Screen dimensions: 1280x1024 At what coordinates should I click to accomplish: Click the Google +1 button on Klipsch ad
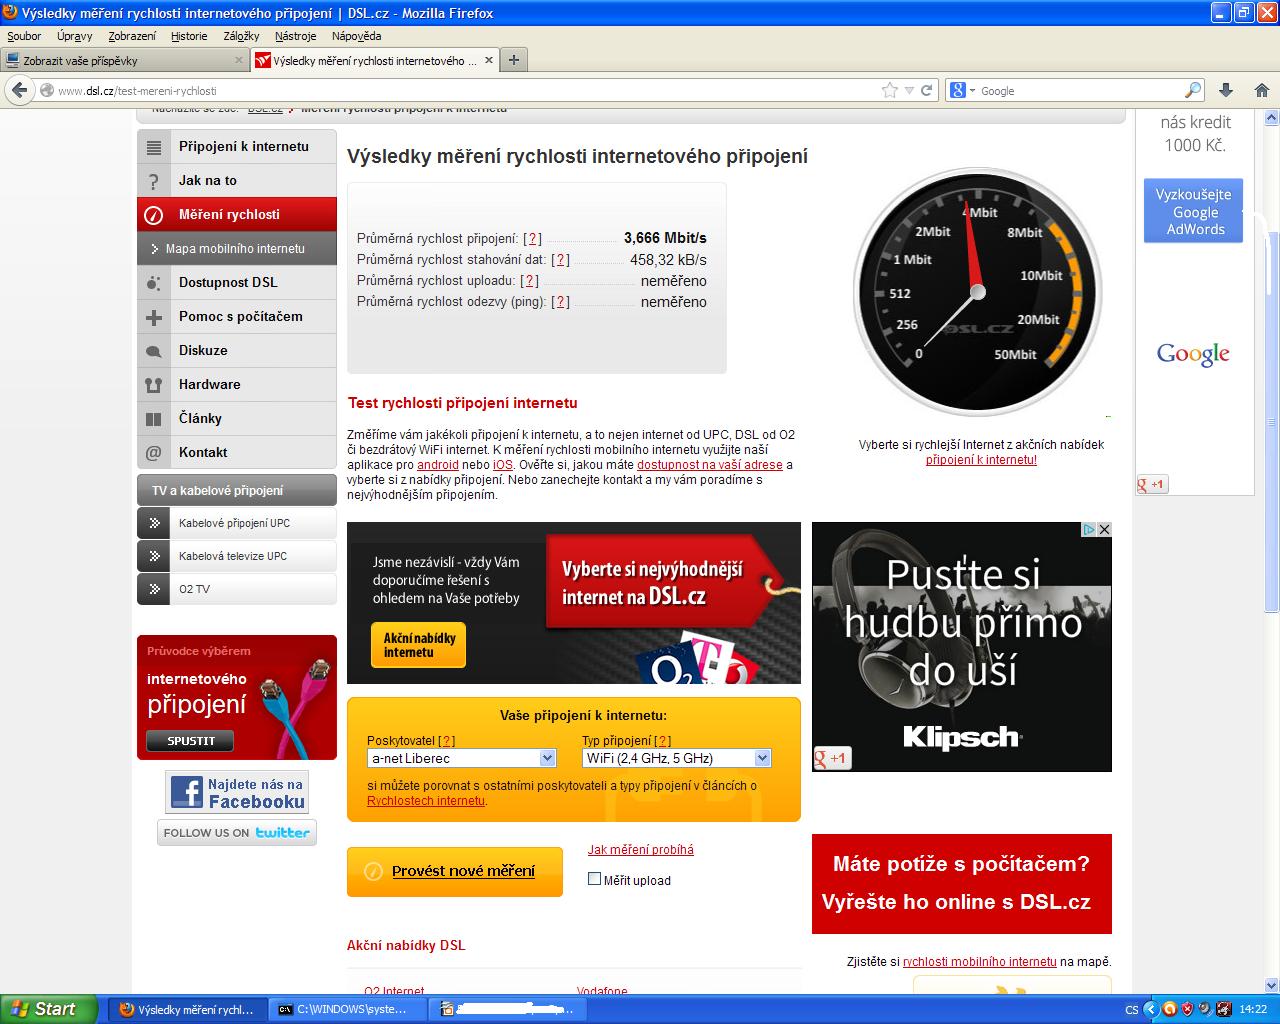(831, 758)
